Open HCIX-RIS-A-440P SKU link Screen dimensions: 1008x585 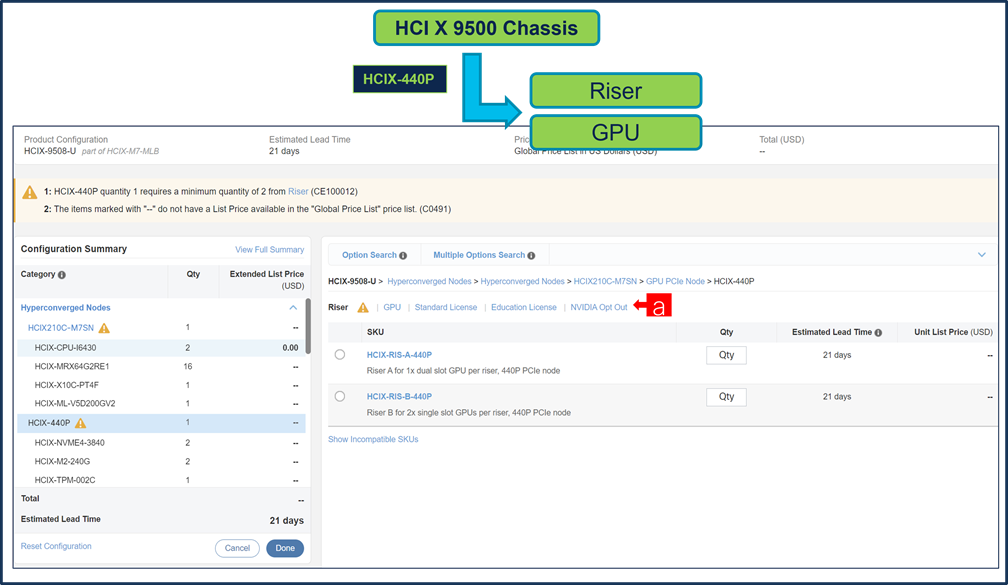tap(399, 355)
